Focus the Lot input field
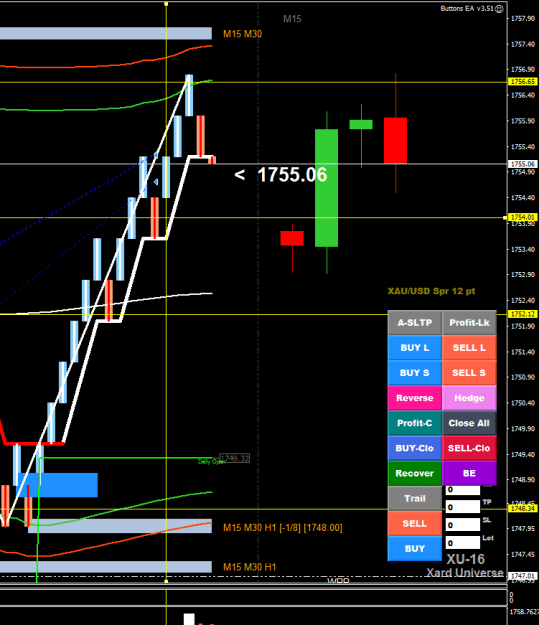The width and height of the screenshot is (539, 625). tap(463, 542)
